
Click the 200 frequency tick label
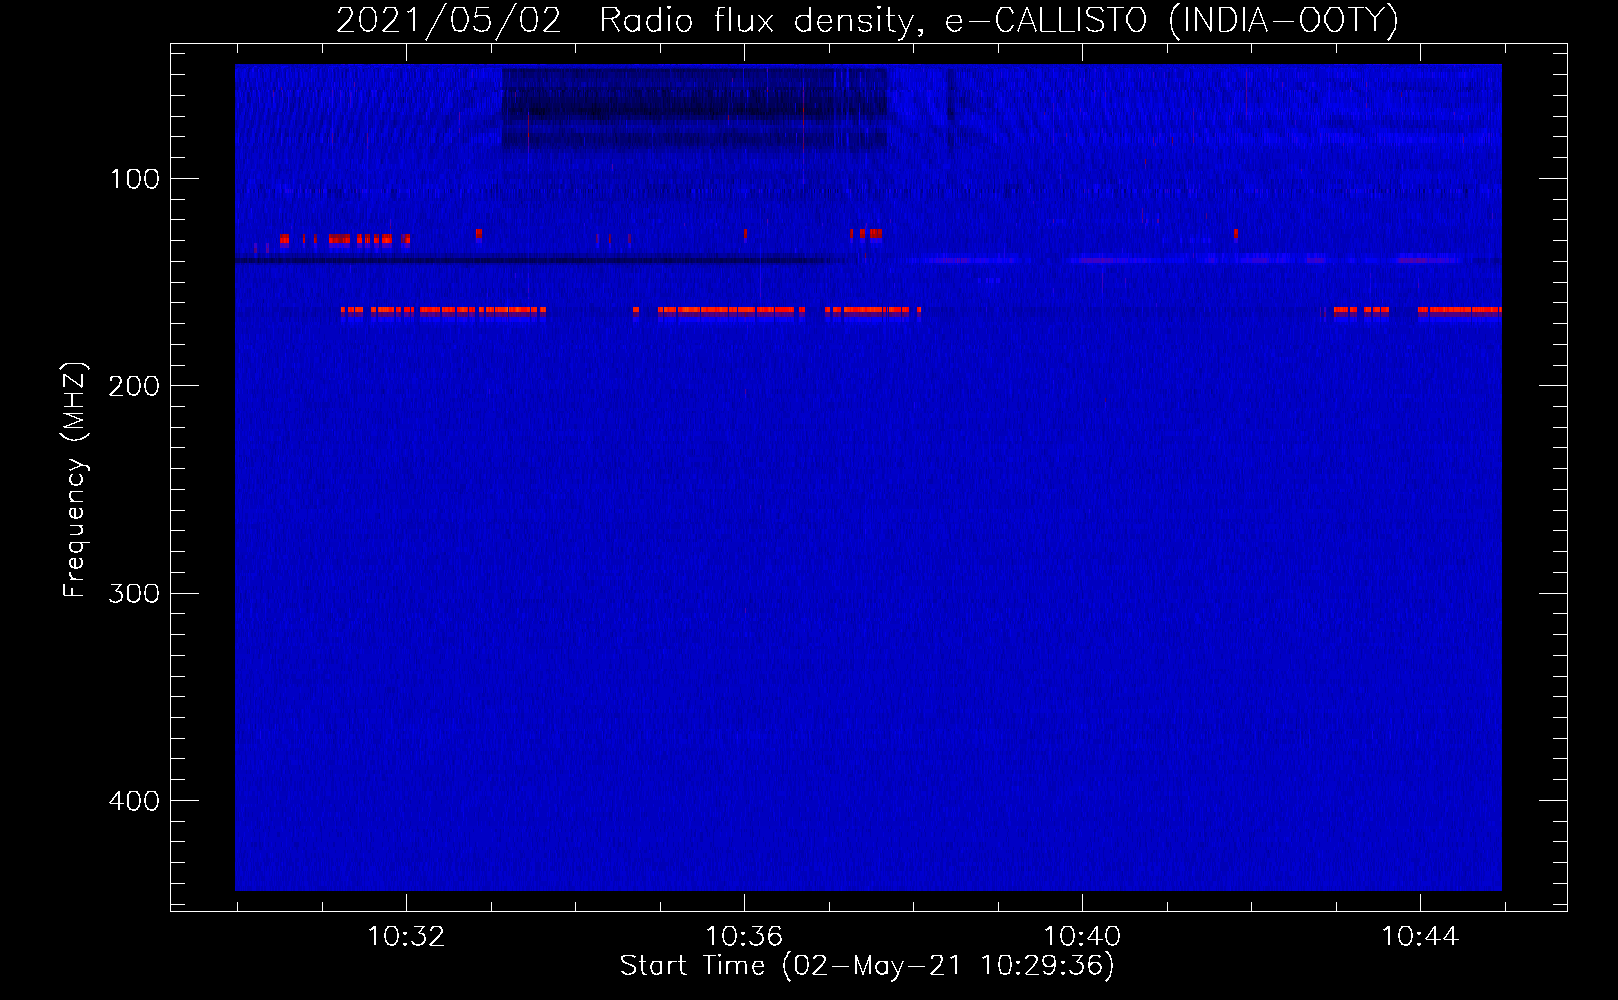tap(134, 386)
